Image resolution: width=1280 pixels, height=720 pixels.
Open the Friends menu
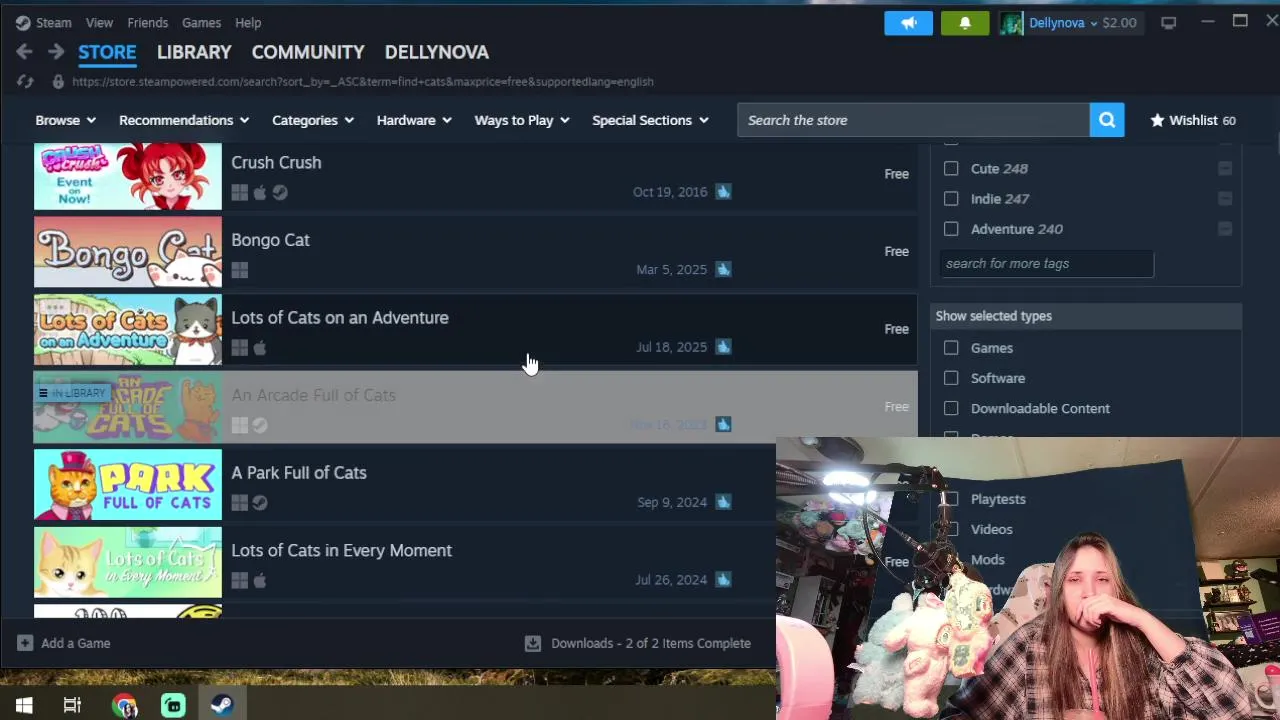point(147,22)
